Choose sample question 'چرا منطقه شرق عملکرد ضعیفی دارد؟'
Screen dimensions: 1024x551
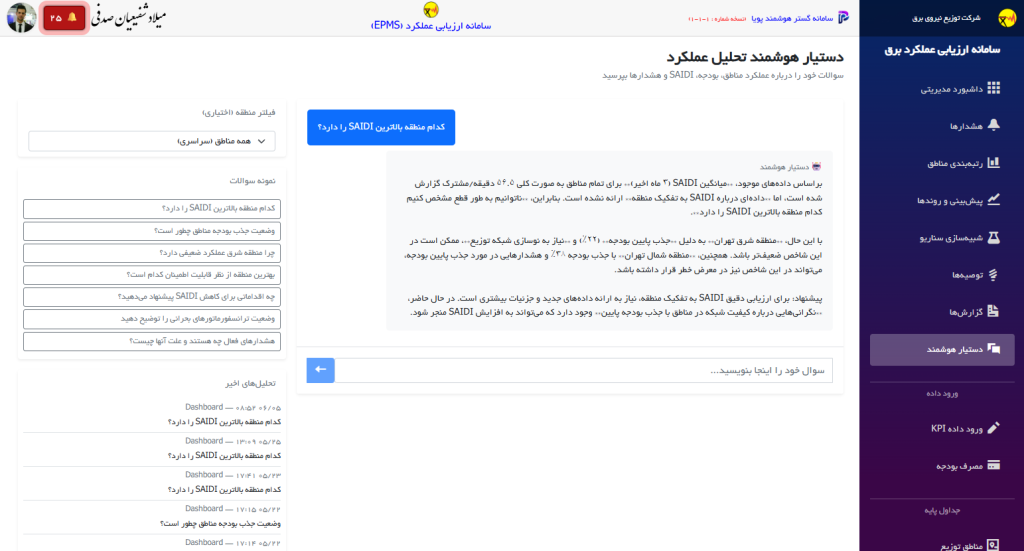(x=152, y=253)
